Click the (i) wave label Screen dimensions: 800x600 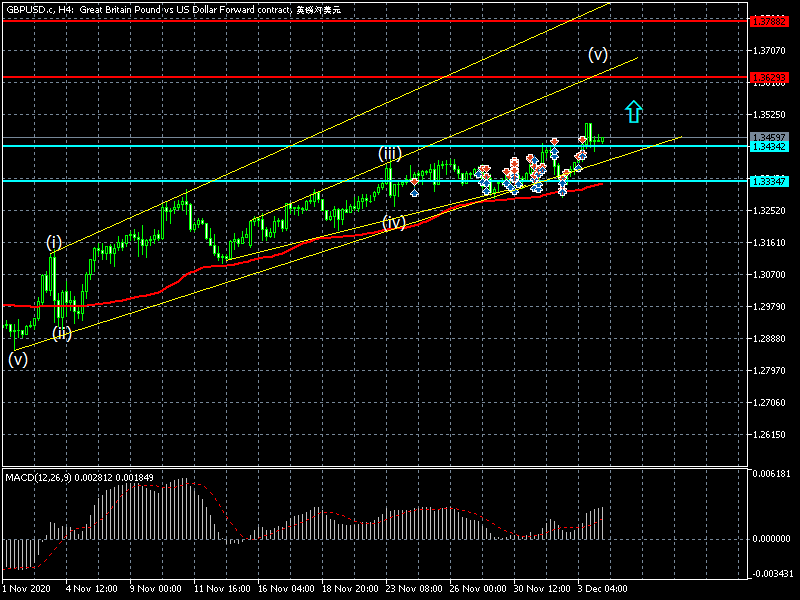pos(54,242)
